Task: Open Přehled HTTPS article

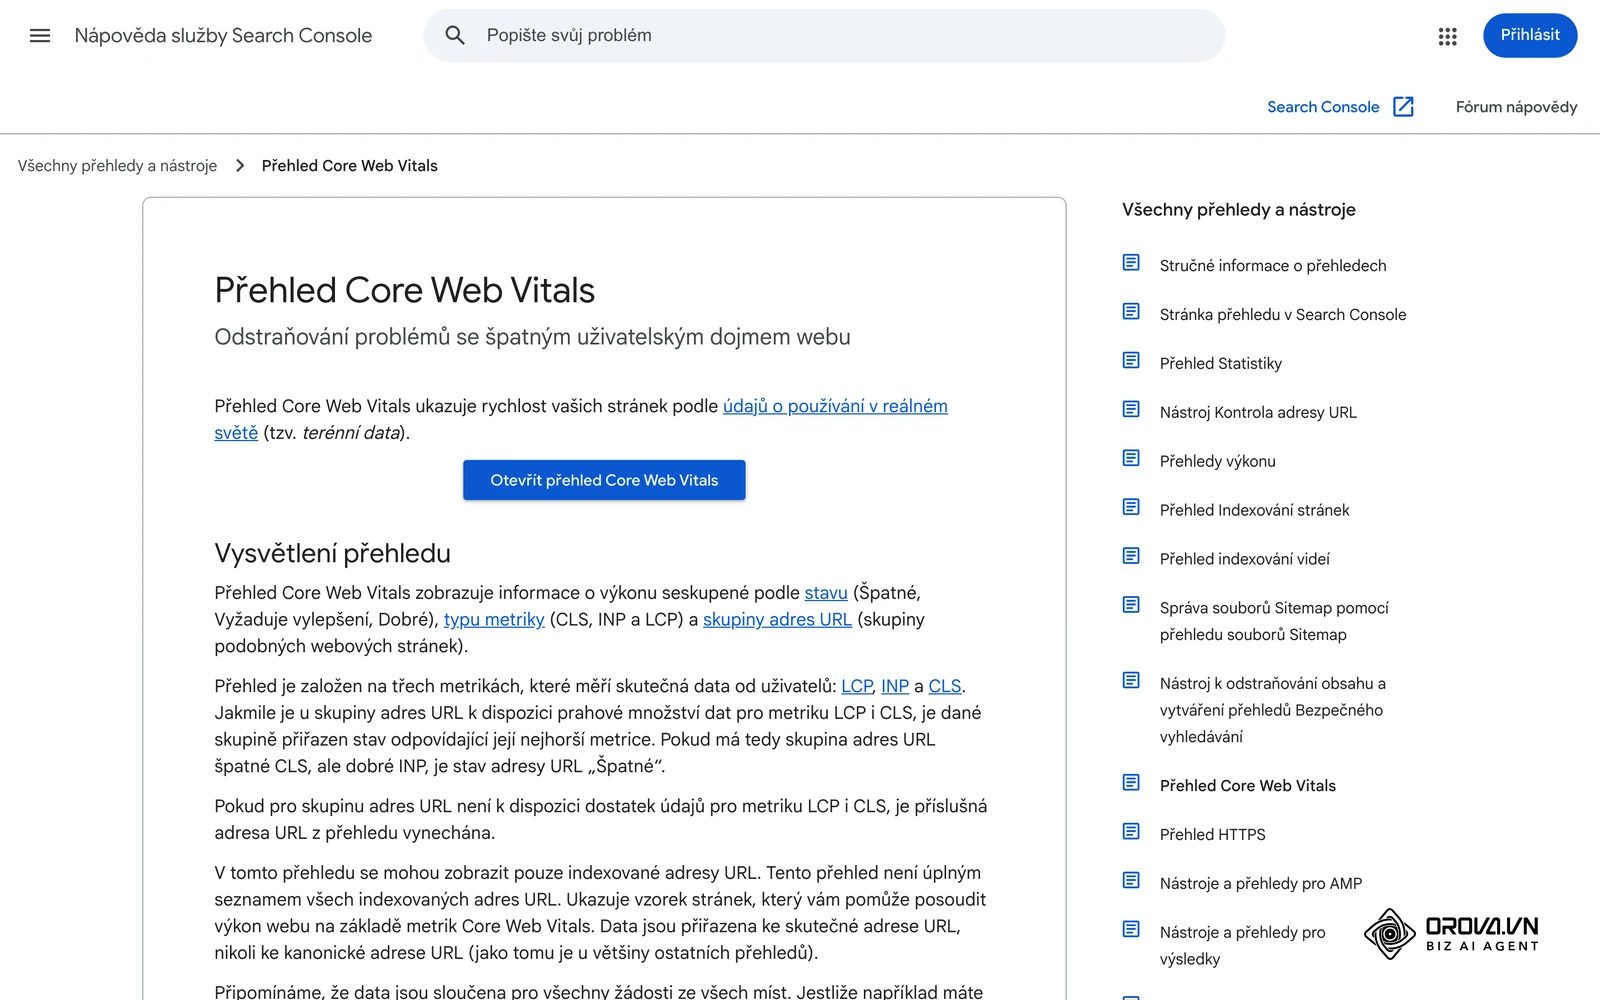Action: click(x=1213, y=835)
